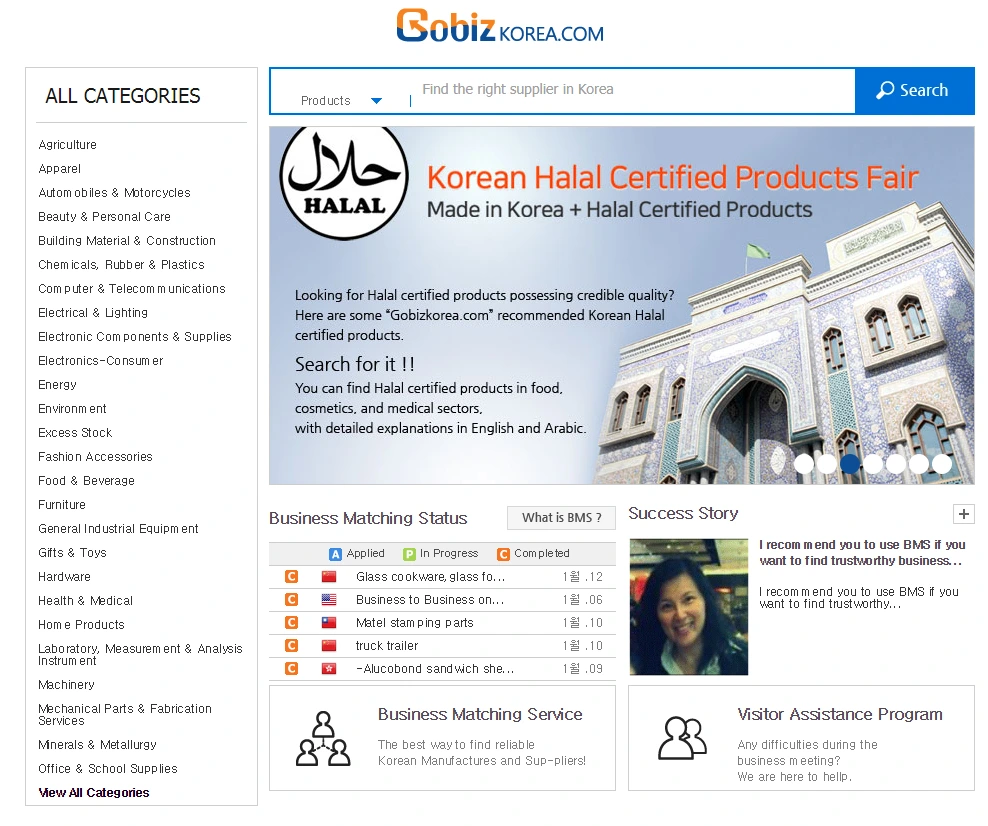The image size is (988, 826).
Task: Open Electrical & Lighting category
Action: pos(93,313)
